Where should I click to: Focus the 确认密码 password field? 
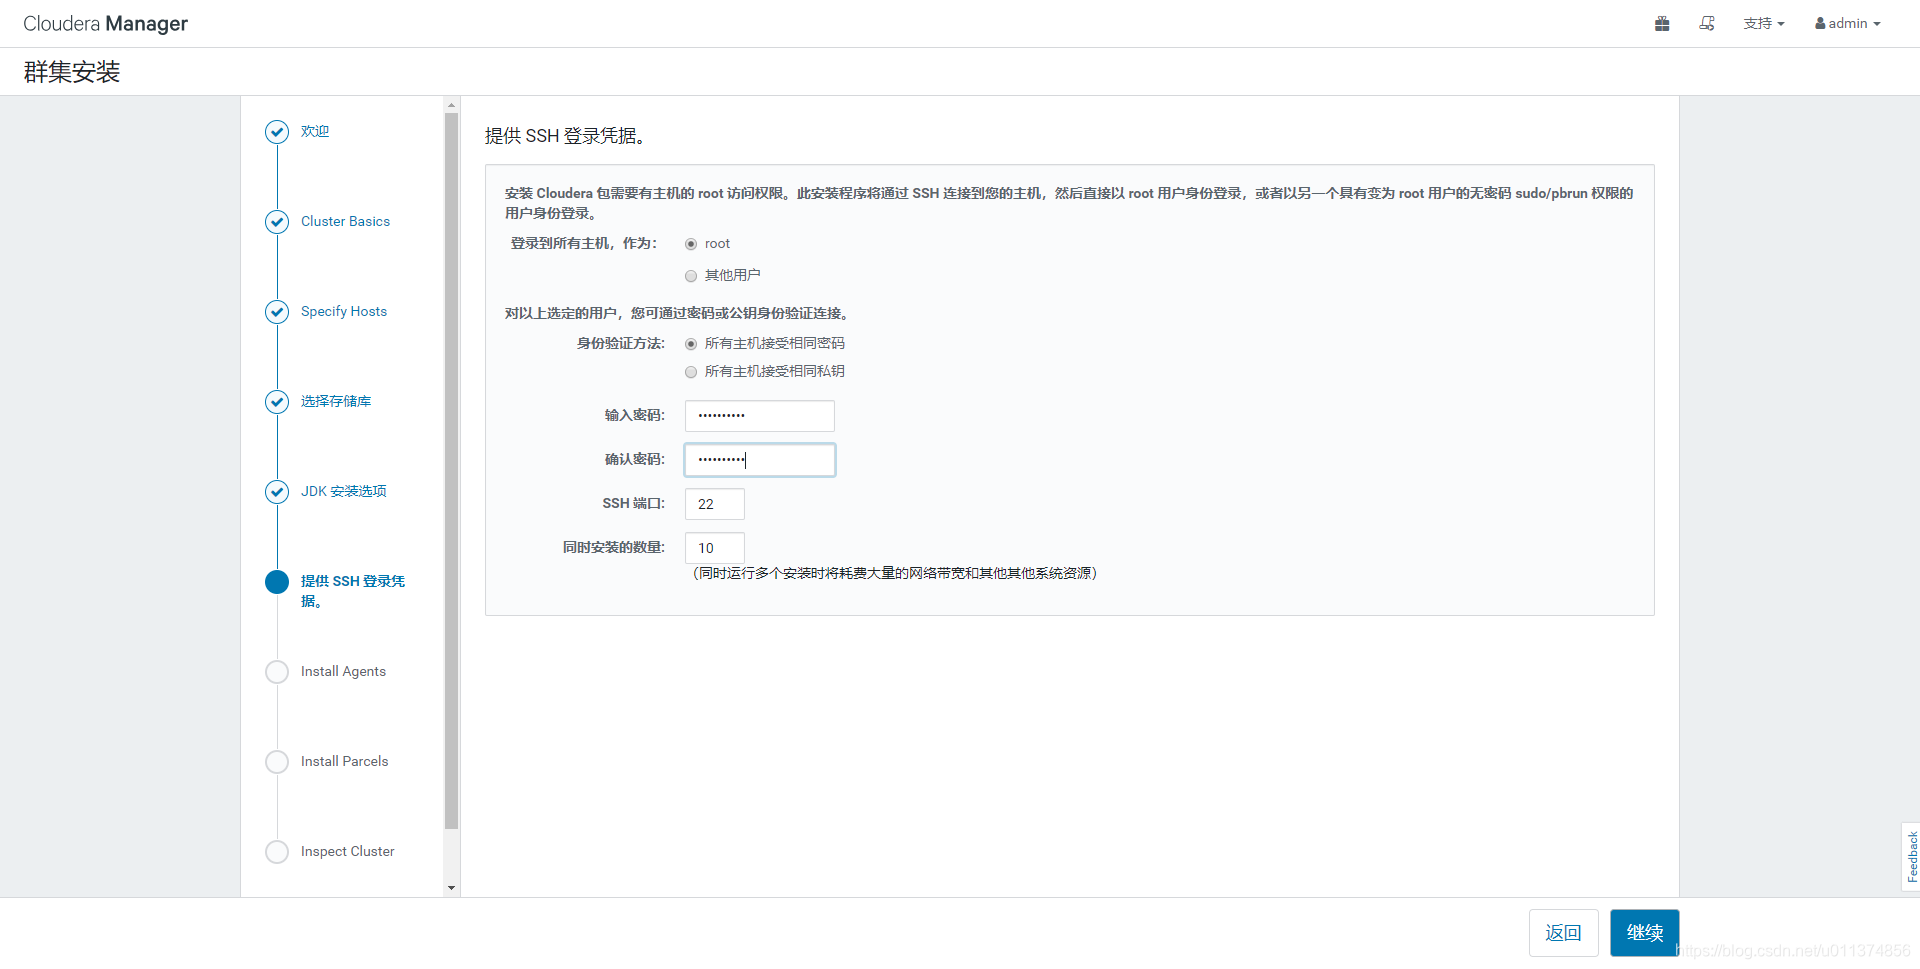click(760, 460)
